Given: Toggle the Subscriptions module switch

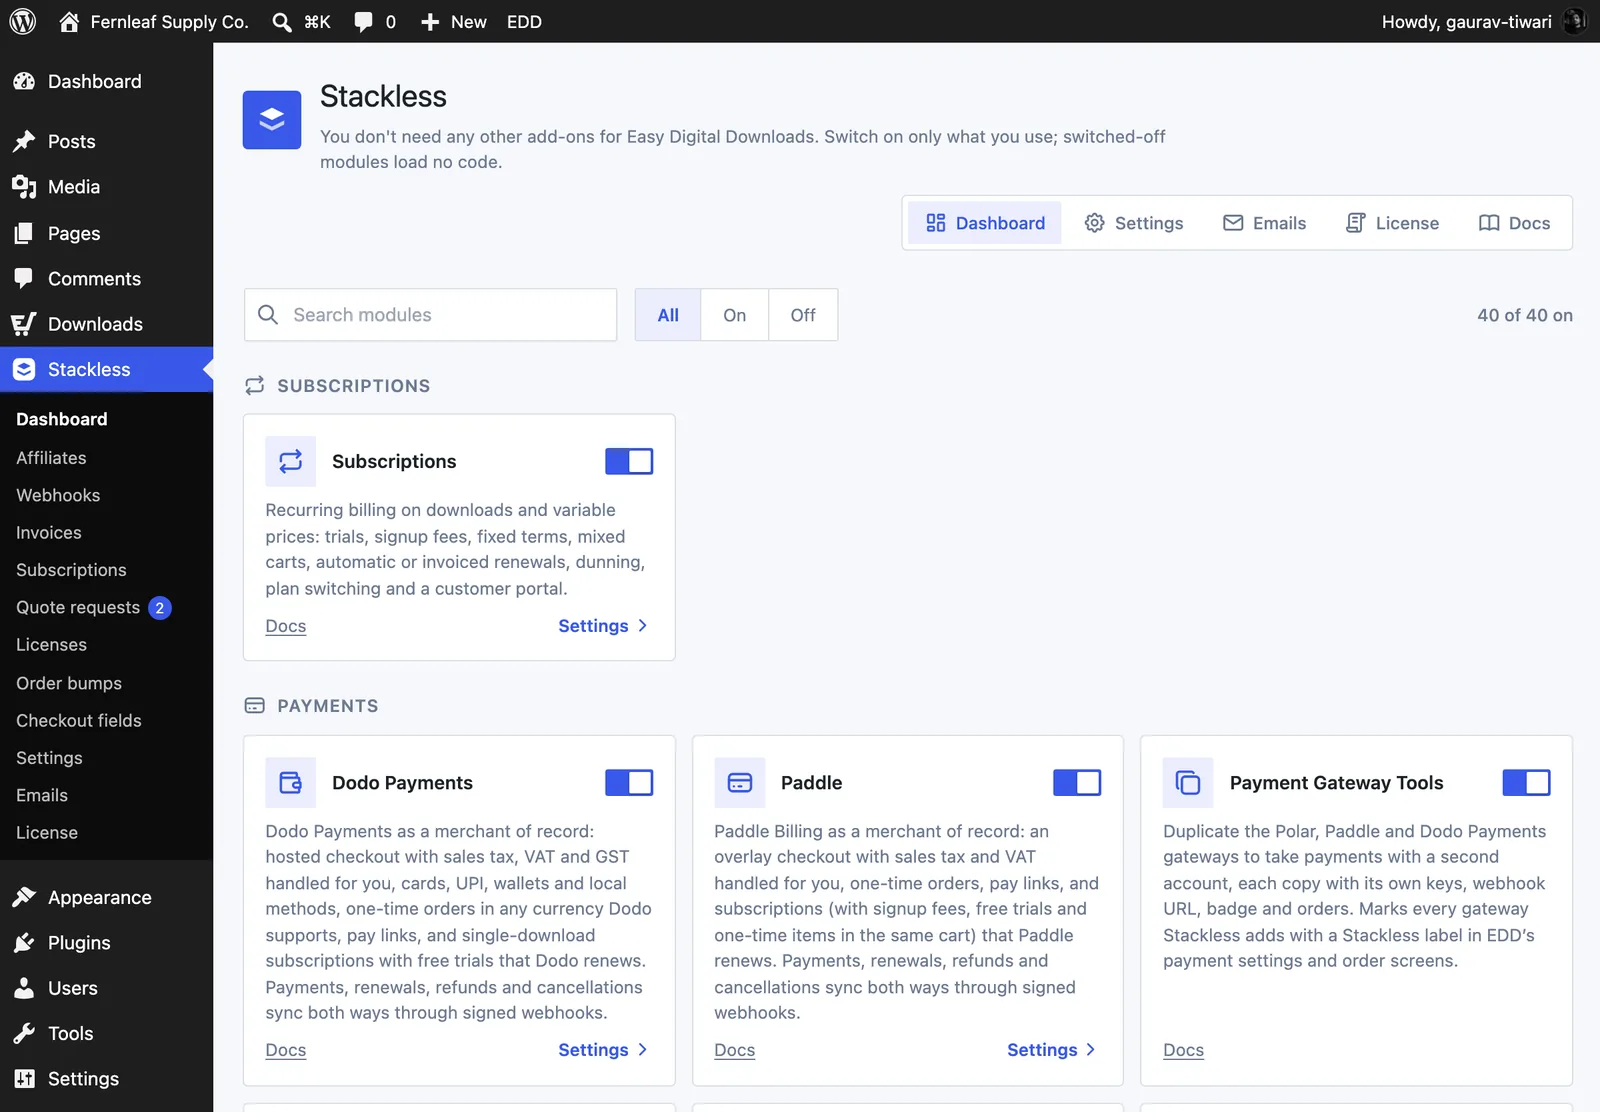Looking at the screenshot, I should coord(629,461).
